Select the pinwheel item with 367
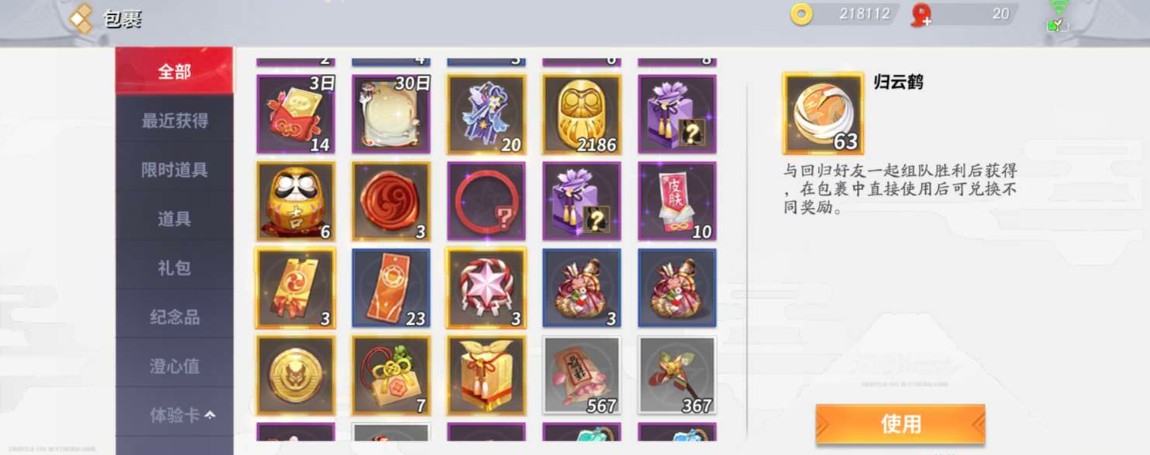Viewport: 1150px width, 455px height. 677,376
